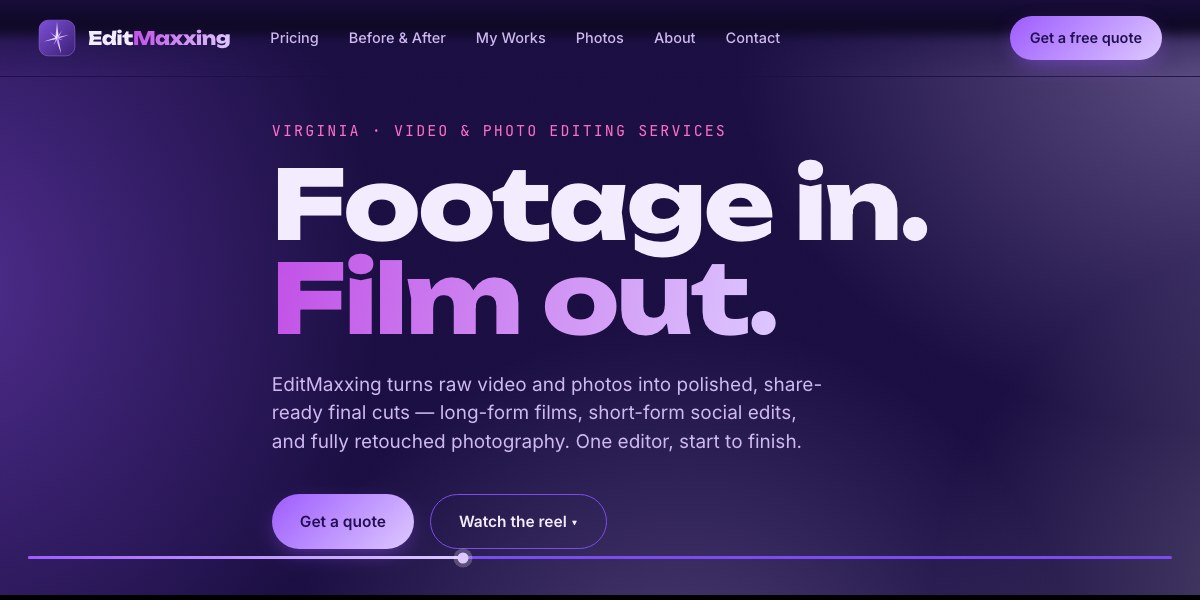Viewport: 1200px width, 600px height.
Task: Select Photos in the navigation bar
Action: click(600, 38)
